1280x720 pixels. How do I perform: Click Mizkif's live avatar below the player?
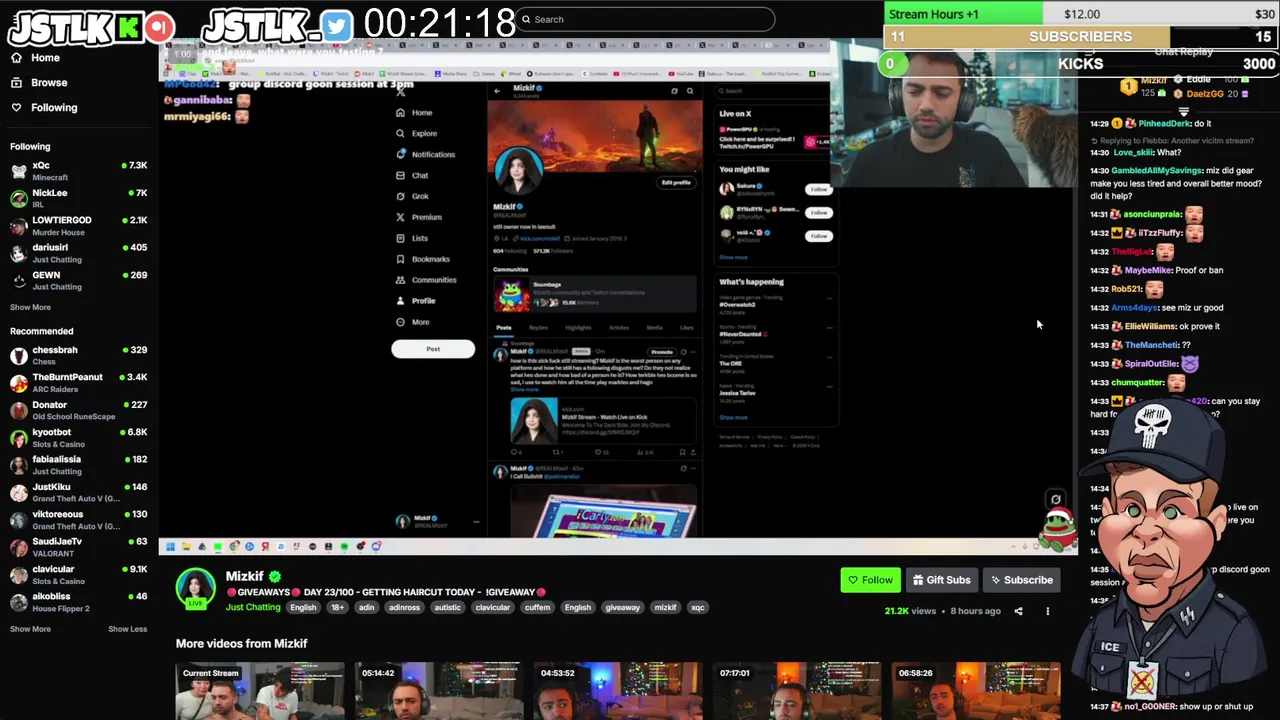pos(195,588)
